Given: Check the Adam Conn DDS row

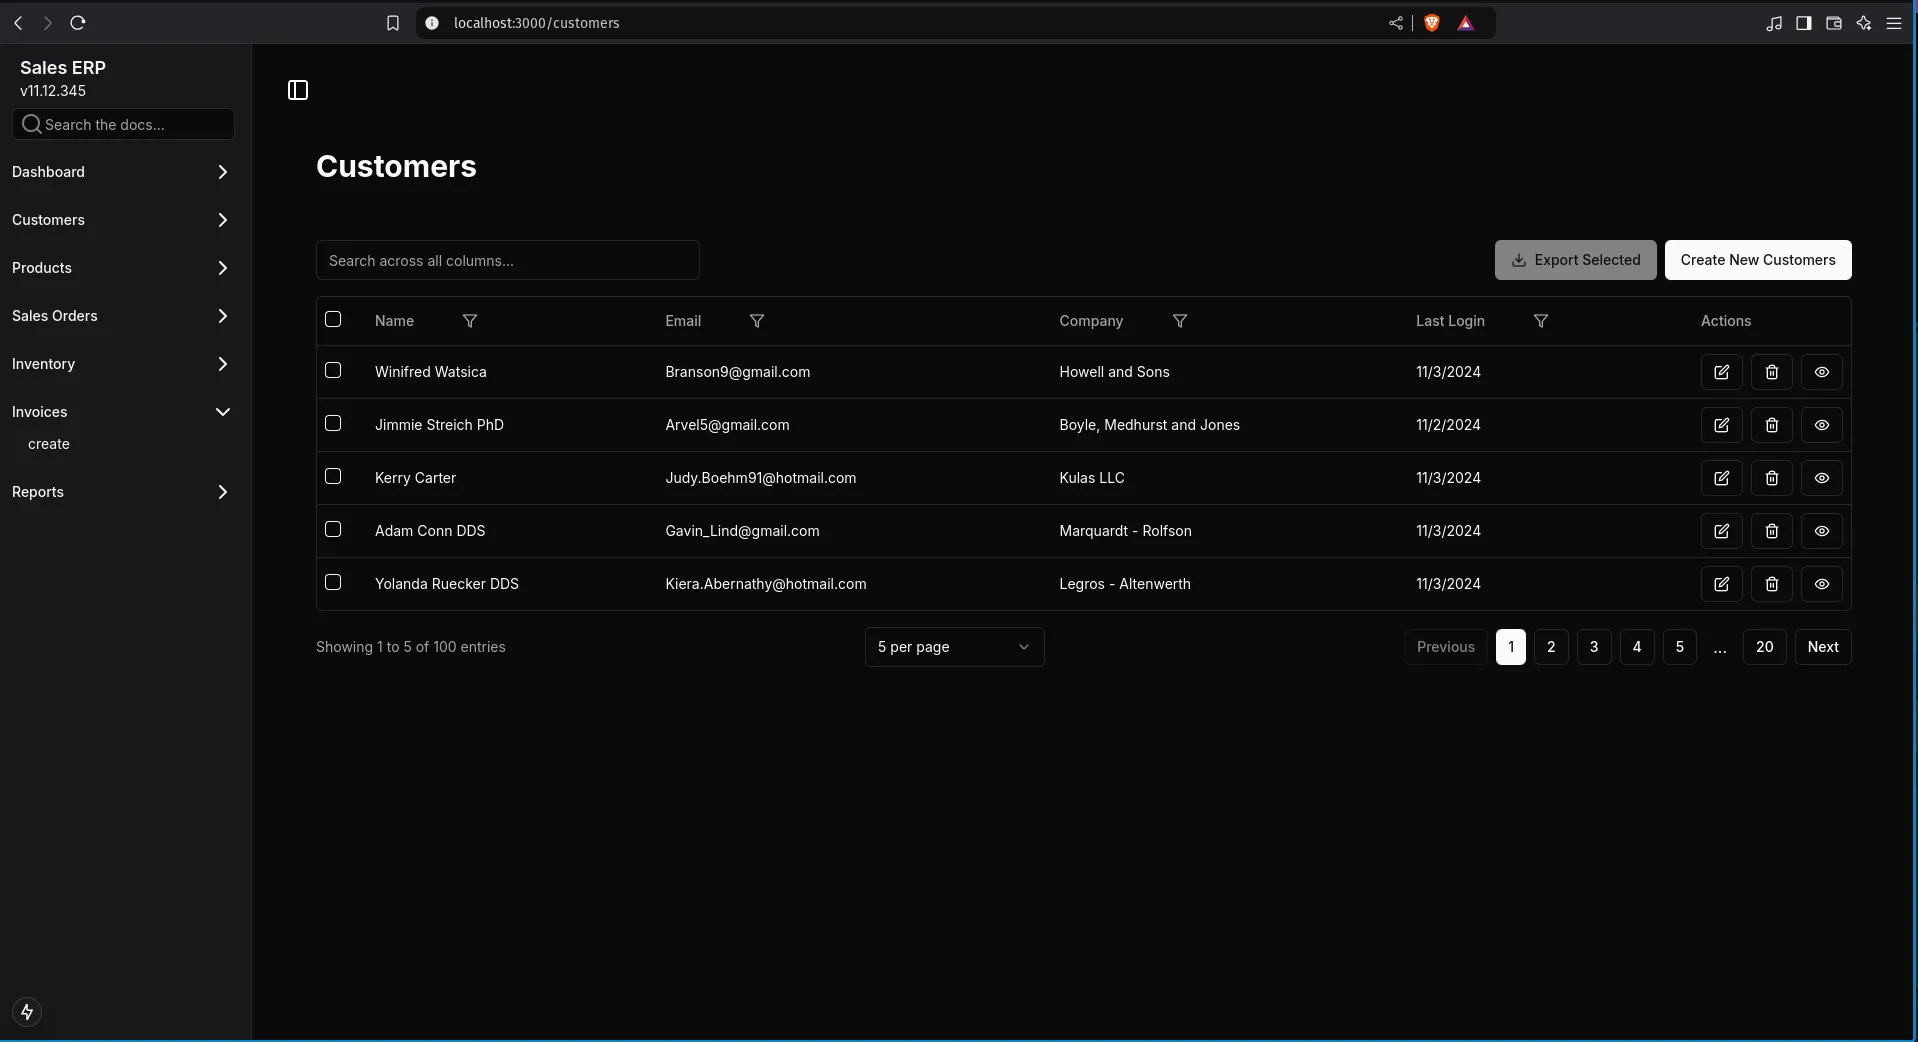Looking at the screenshot, I should (333, 529).
